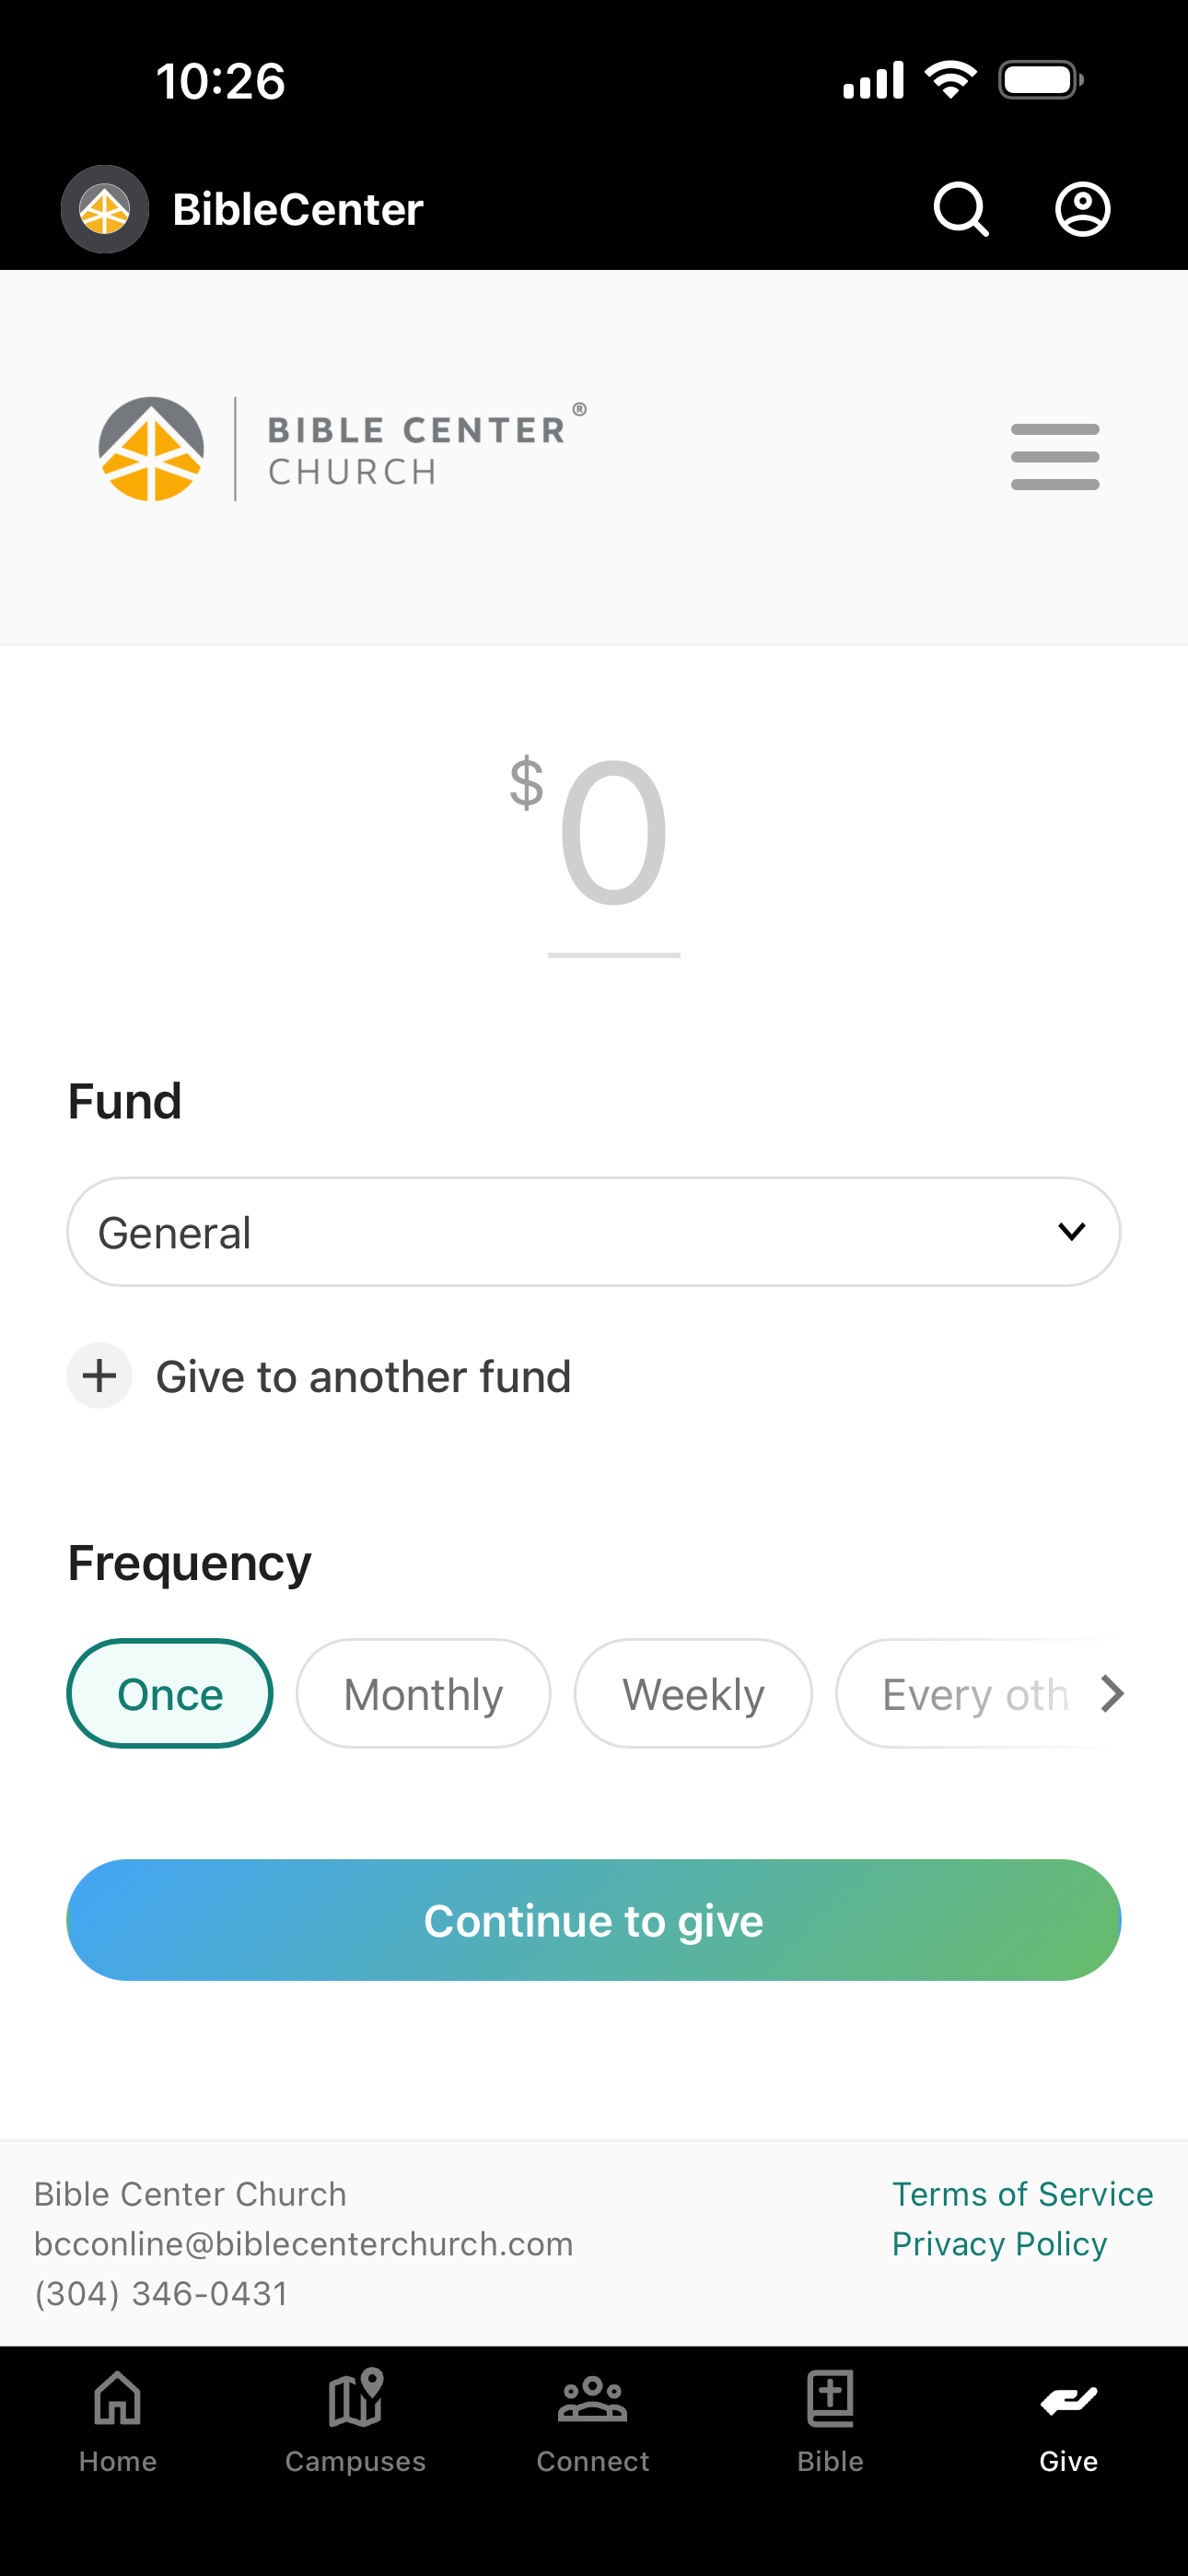This screenshot has height=2576, width=1188.
Task: Choose Weekly giving frequency
Action: tap(693, 1693)
